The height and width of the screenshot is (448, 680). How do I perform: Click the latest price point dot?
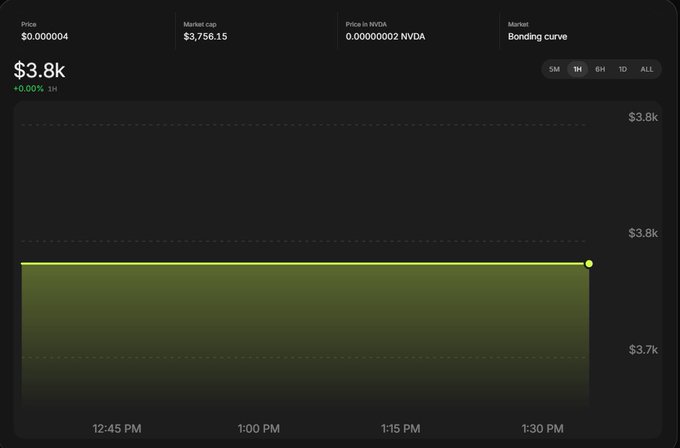pyautogui.click(x=589, y=264)
